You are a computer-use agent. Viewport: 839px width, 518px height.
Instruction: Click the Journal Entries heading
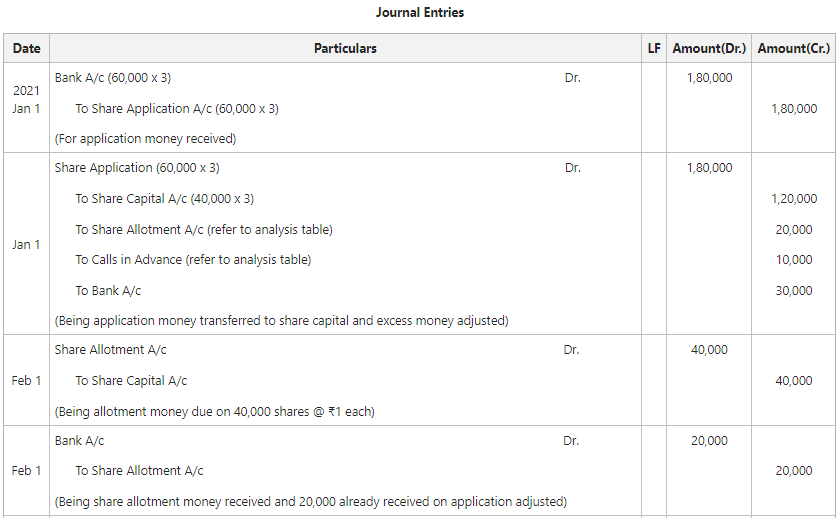point(420,13)
